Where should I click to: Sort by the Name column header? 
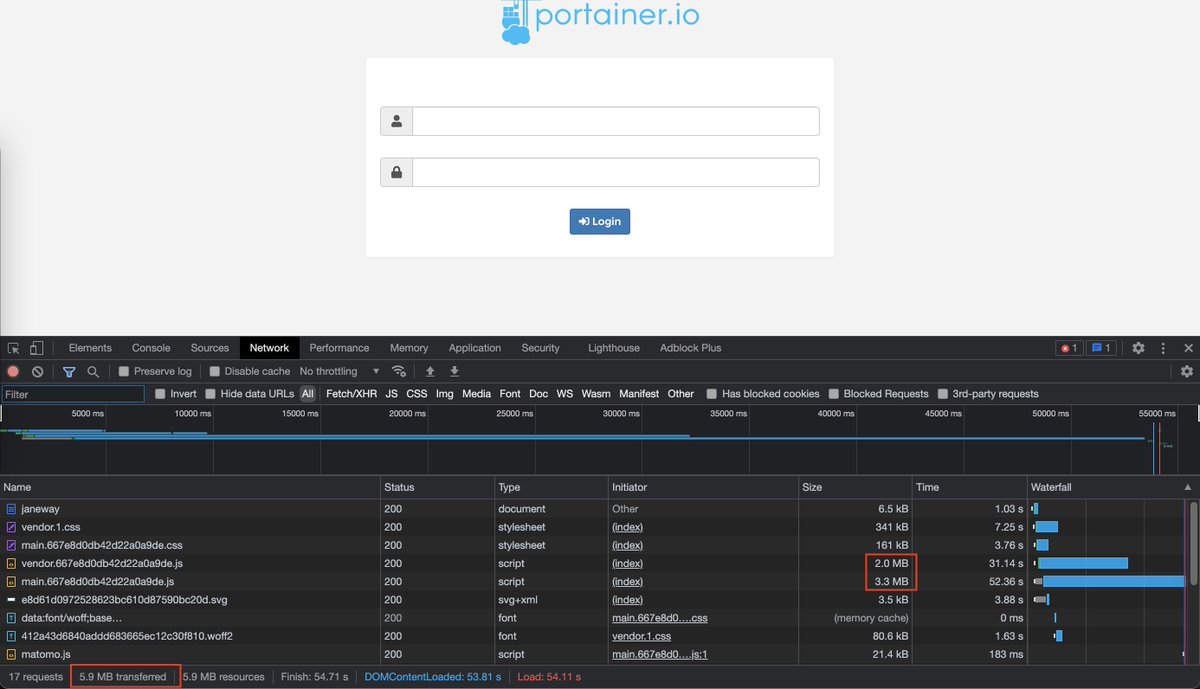pos(190,487)
